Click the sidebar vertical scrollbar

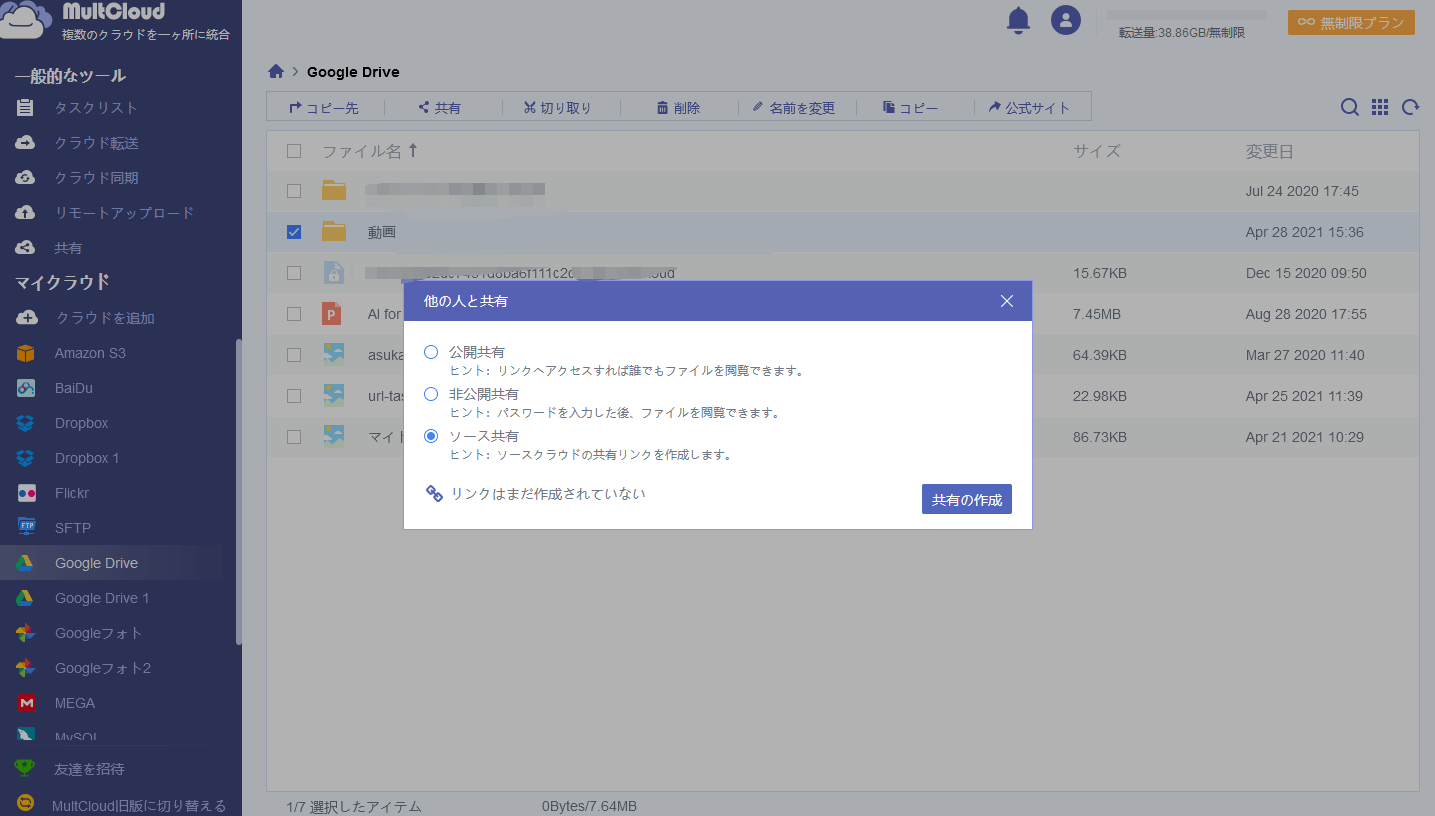[238, 490]
